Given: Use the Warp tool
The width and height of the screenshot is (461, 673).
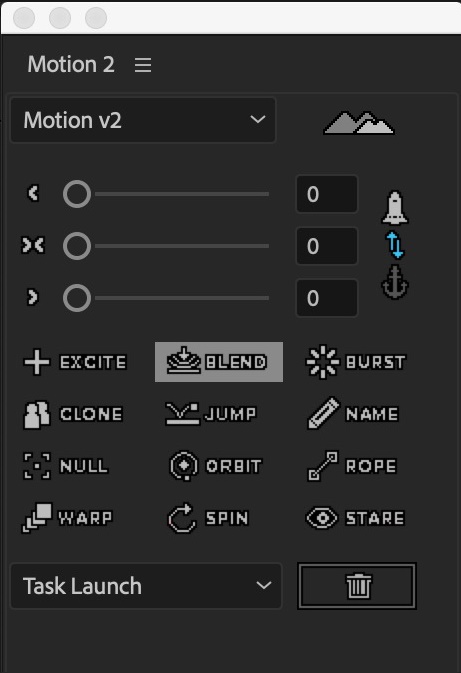Looking at the screenshot, I should [x=67, y=518].
